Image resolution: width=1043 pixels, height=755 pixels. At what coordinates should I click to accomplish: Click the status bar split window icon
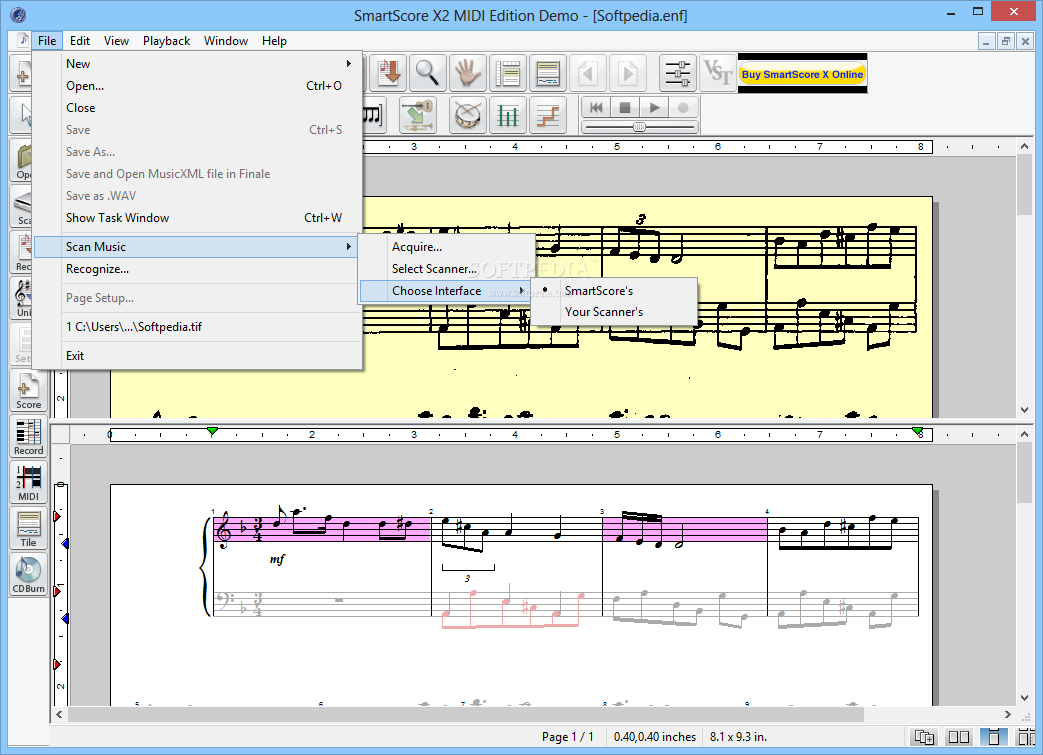(x=1026, y=736)
